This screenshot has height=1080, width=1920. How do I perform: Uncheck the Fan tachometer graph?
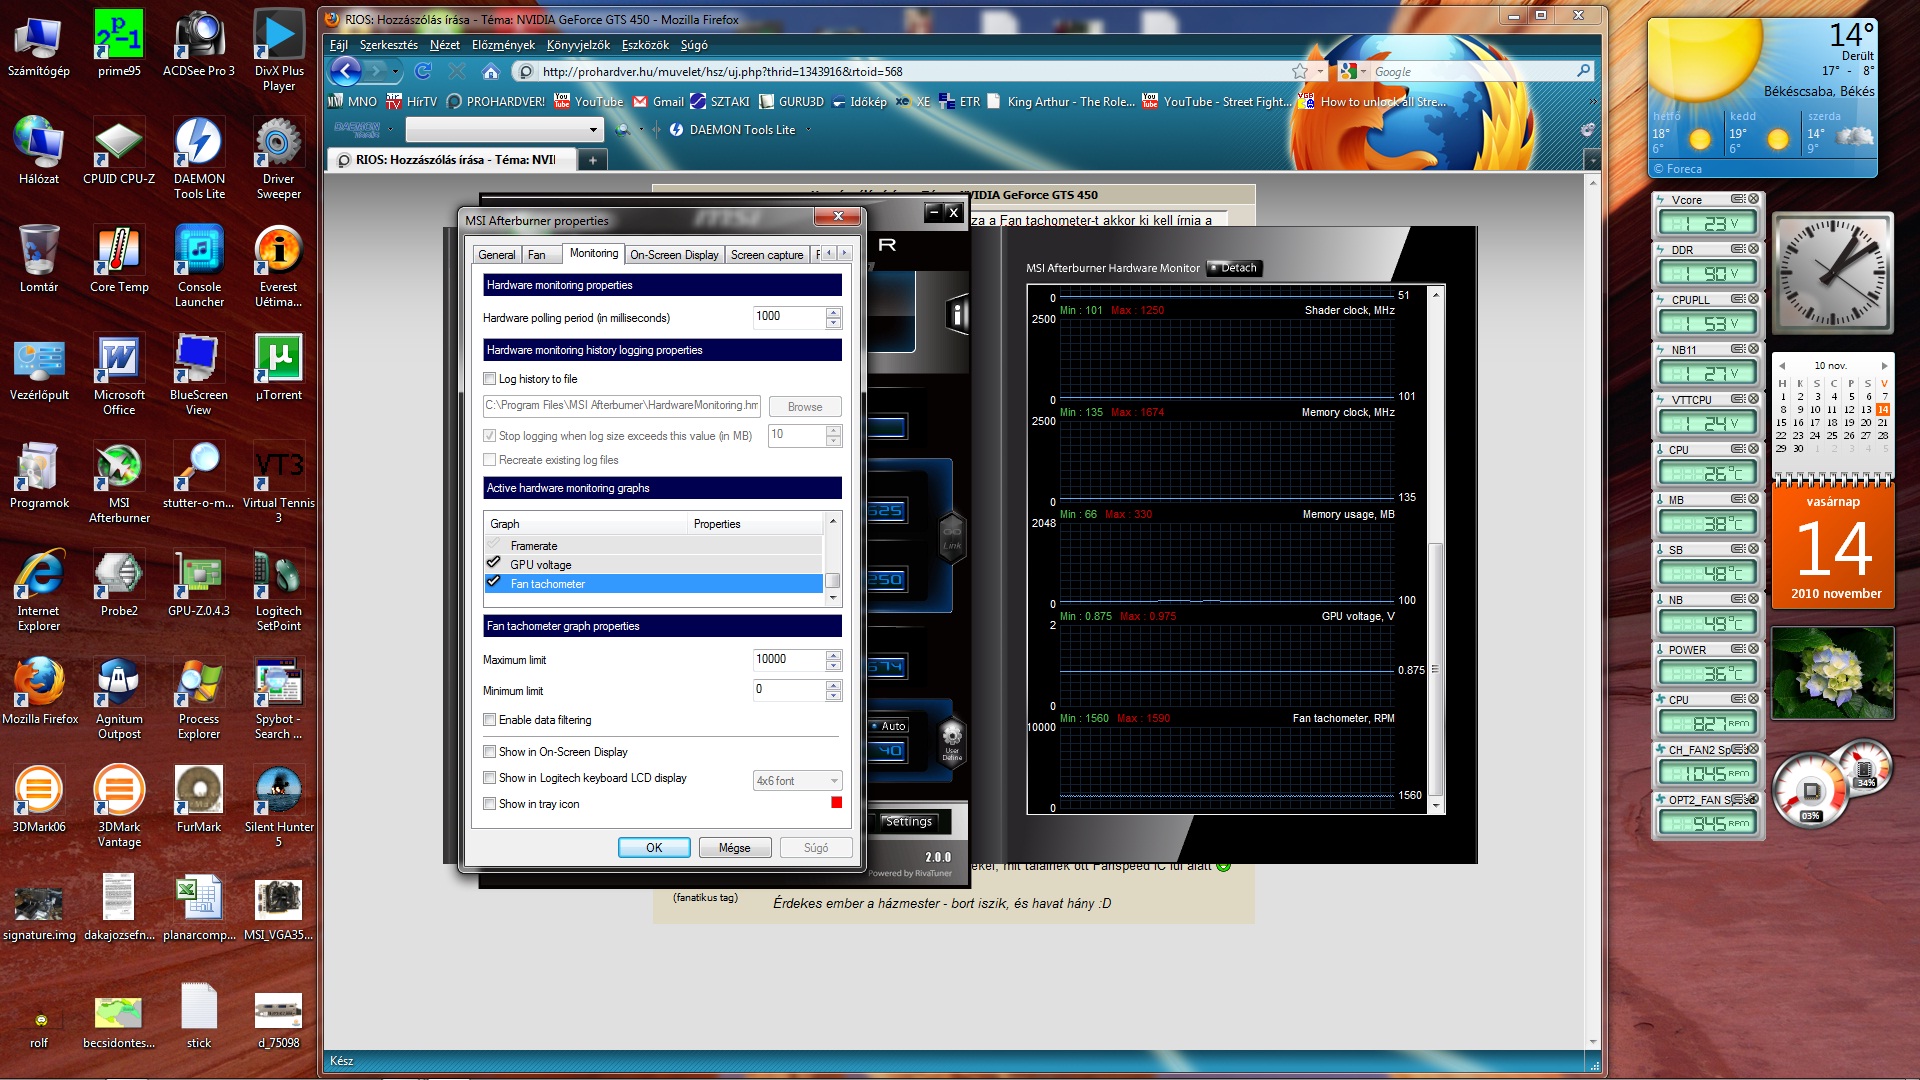(493, 583)
